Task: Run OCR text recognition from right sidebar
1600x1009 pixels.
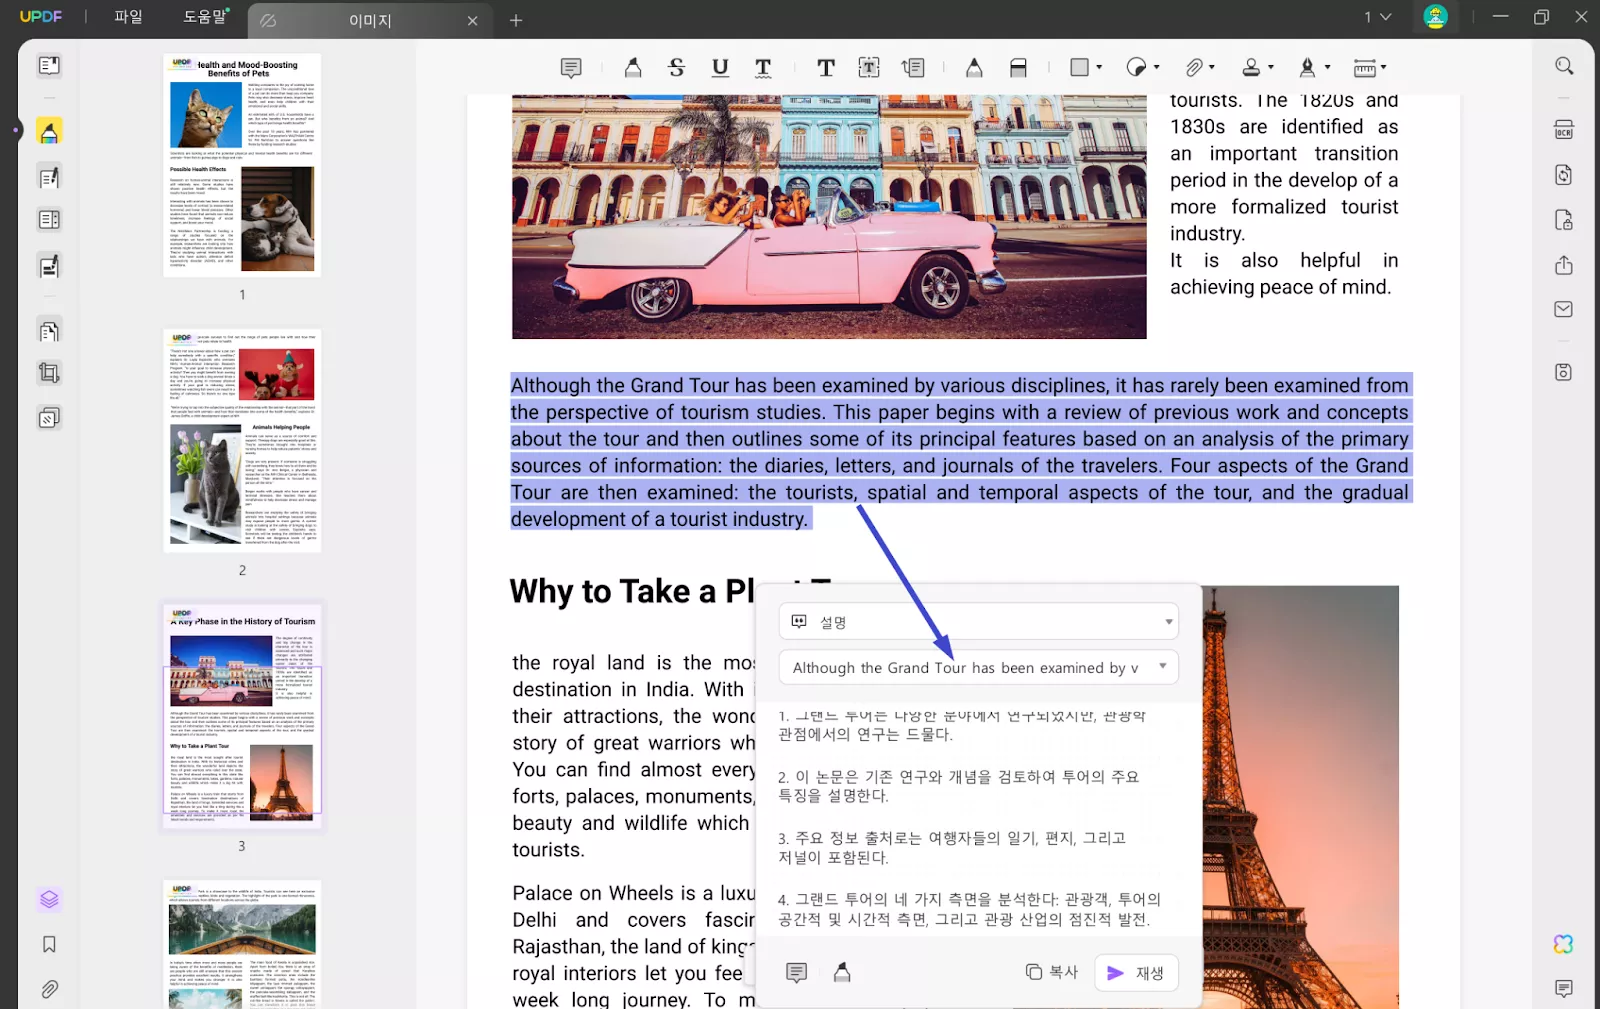Action: click(1564, 131)
